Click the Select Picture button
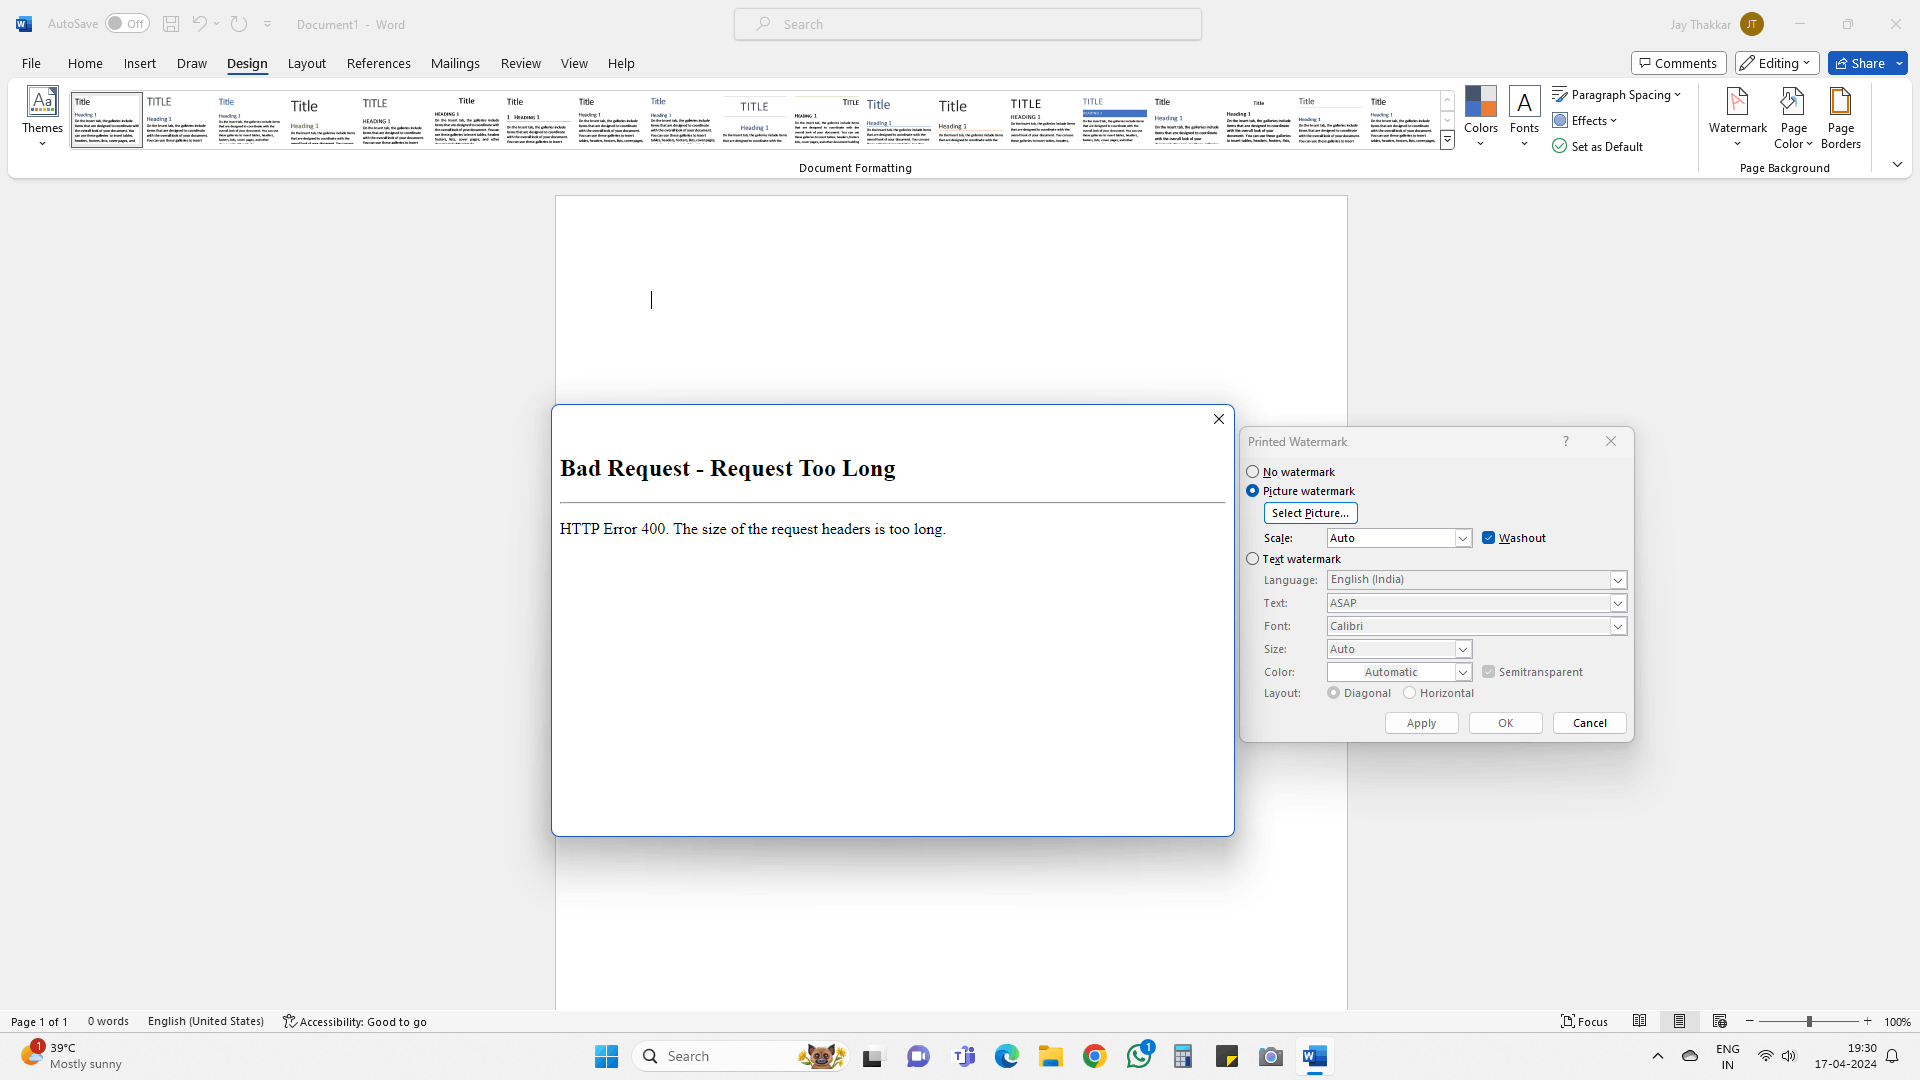Screen dimensions: 1920x1080 1310,513
